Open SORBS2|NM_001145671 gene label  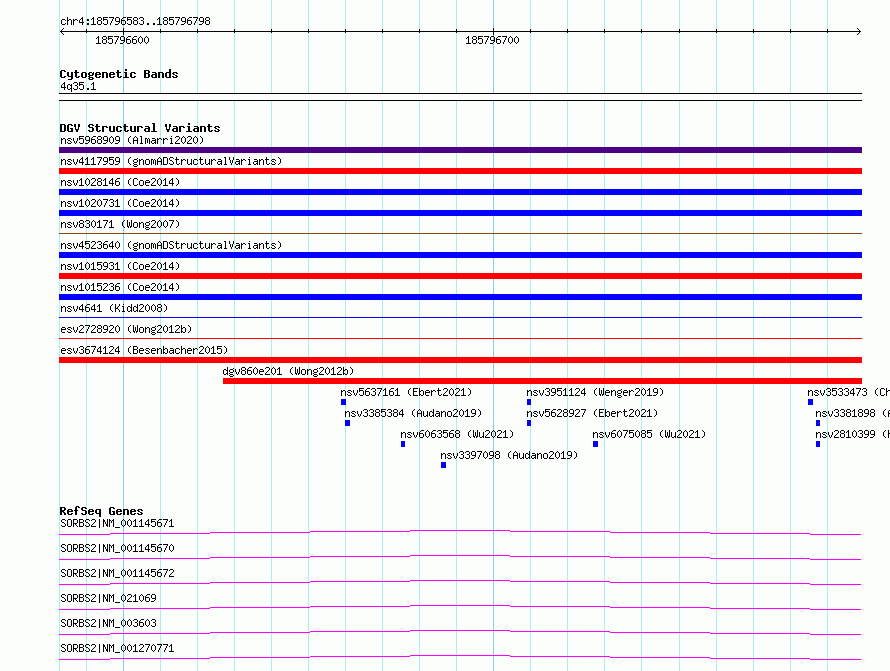coord(117,523)
